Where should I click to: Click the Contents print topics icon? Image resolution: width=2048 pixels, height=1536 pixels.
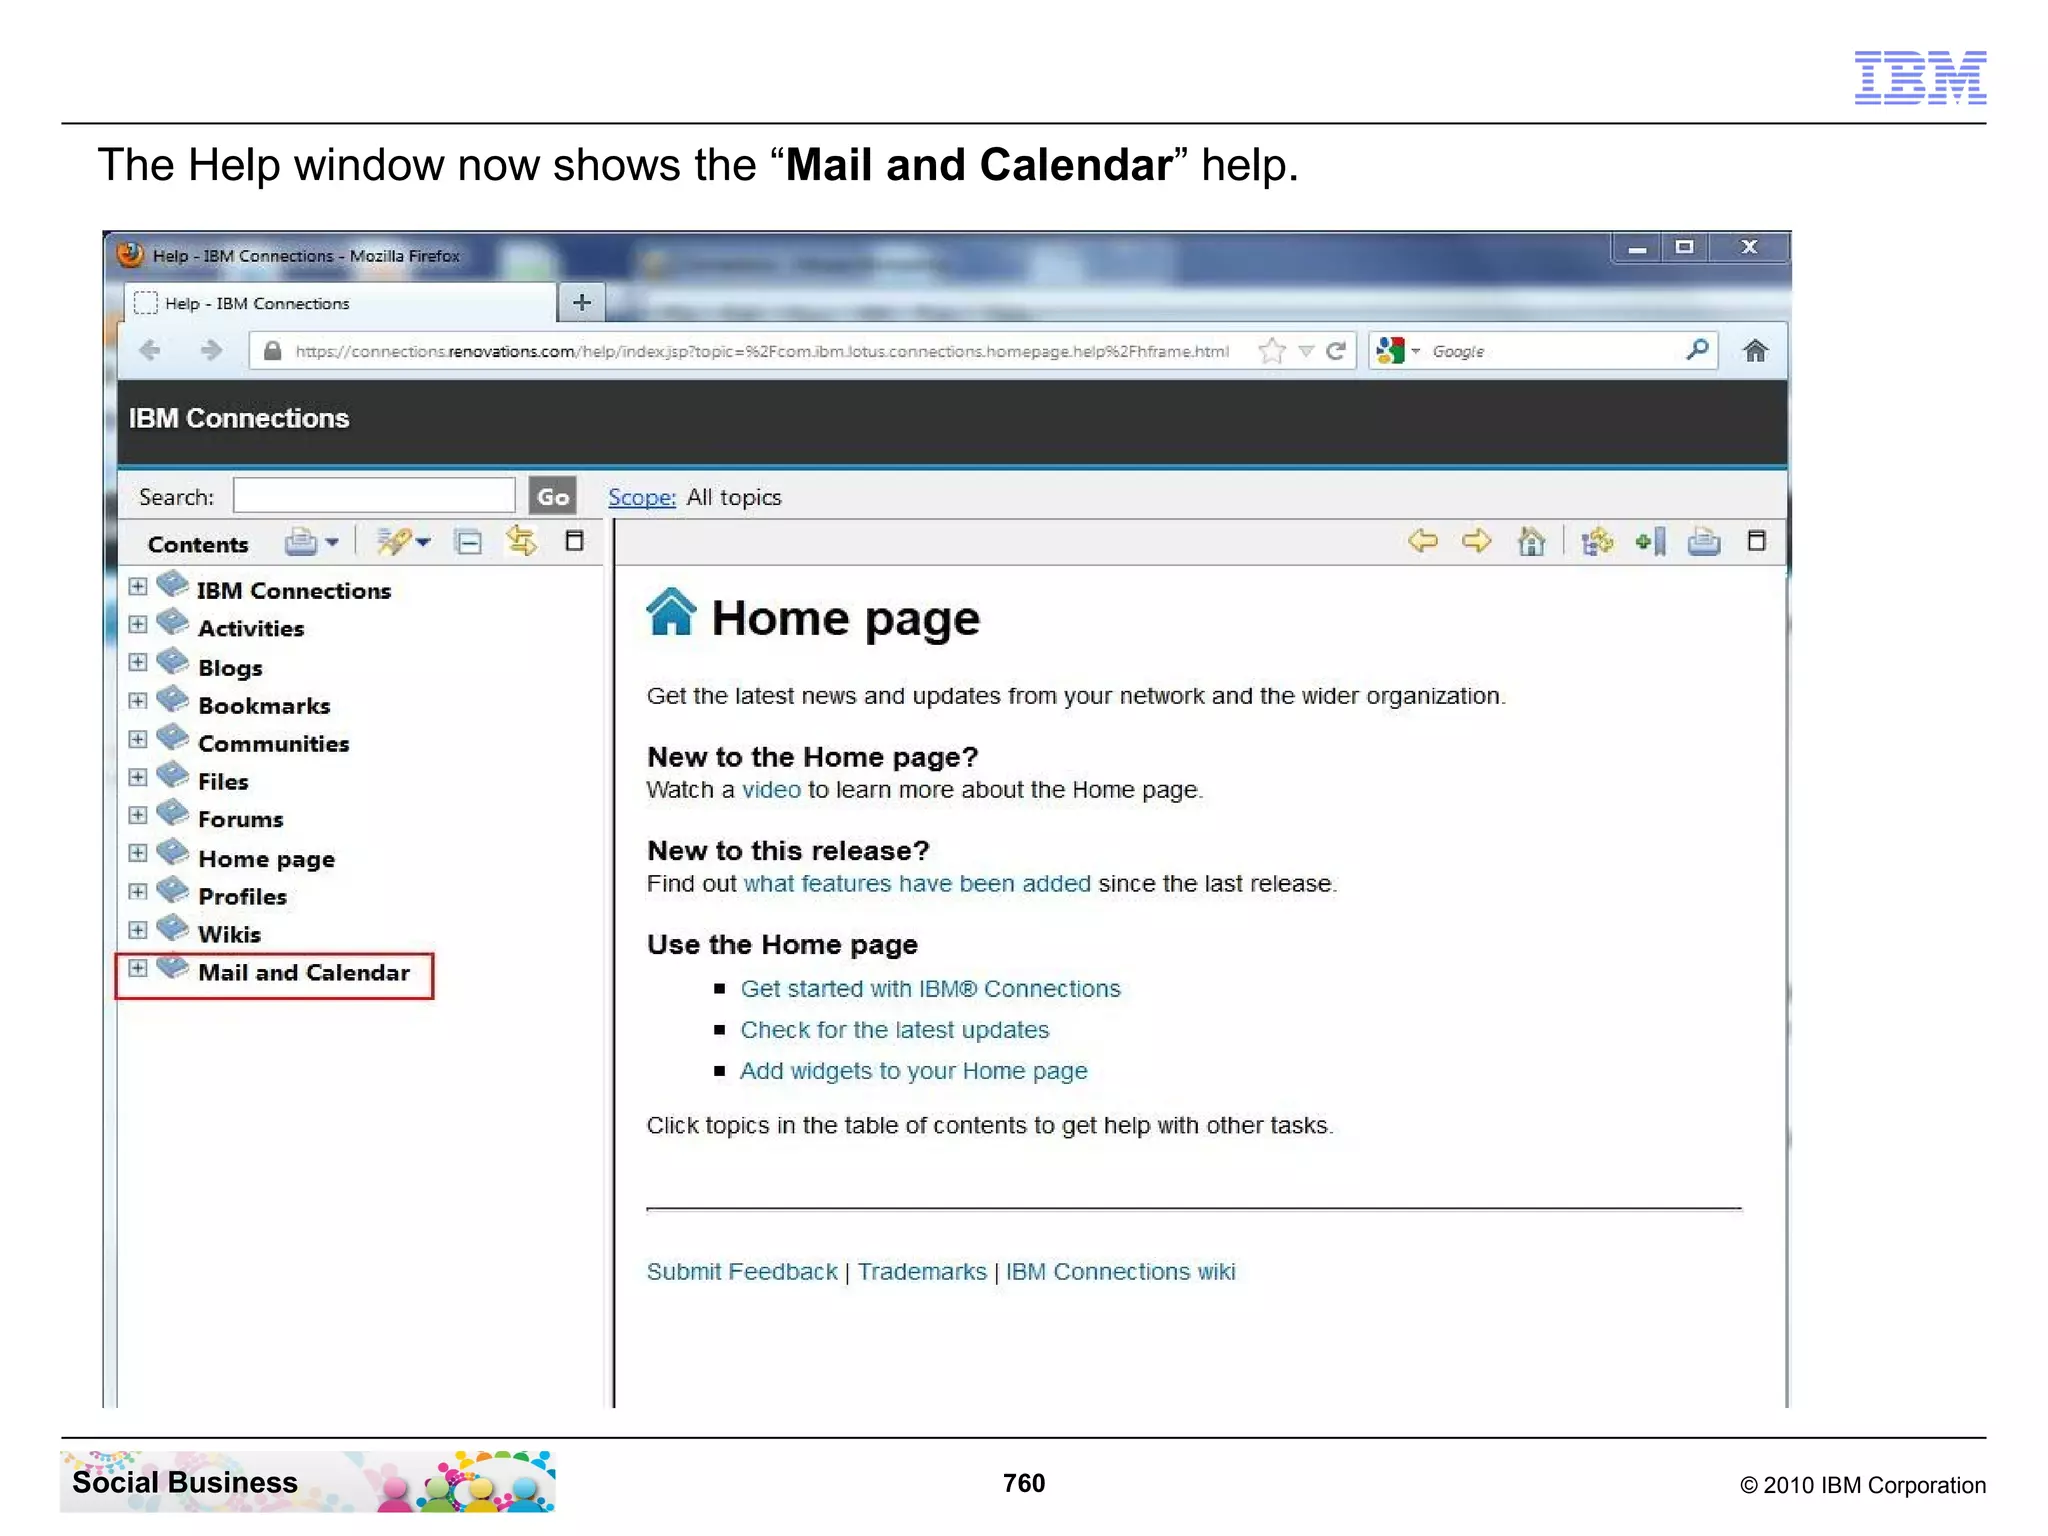coord(301,542)
